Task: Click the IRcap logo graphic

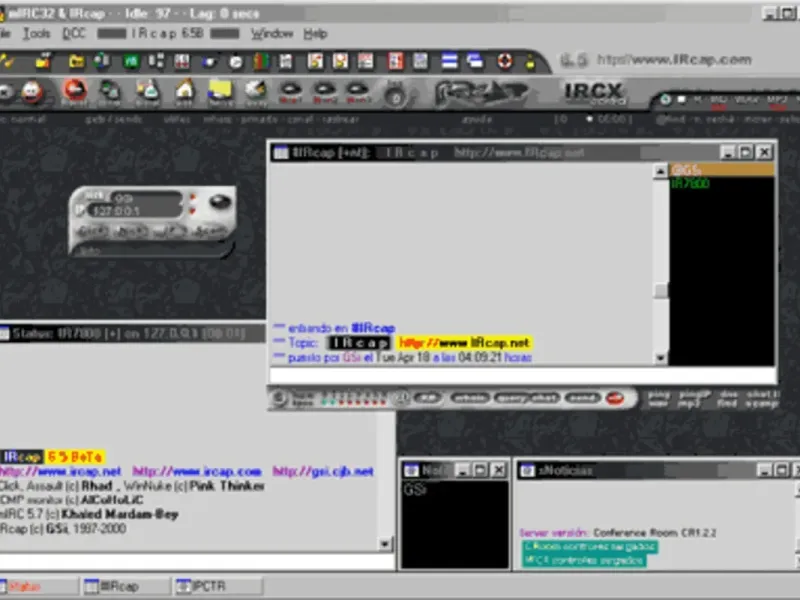Action: [x=481, y=93]
